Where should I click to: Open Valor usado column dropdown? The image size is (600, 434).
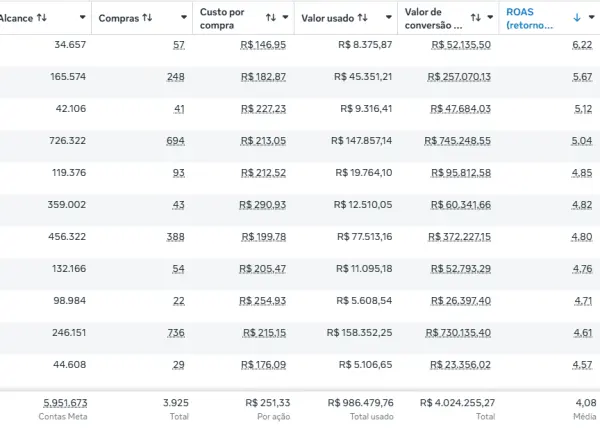388,17
